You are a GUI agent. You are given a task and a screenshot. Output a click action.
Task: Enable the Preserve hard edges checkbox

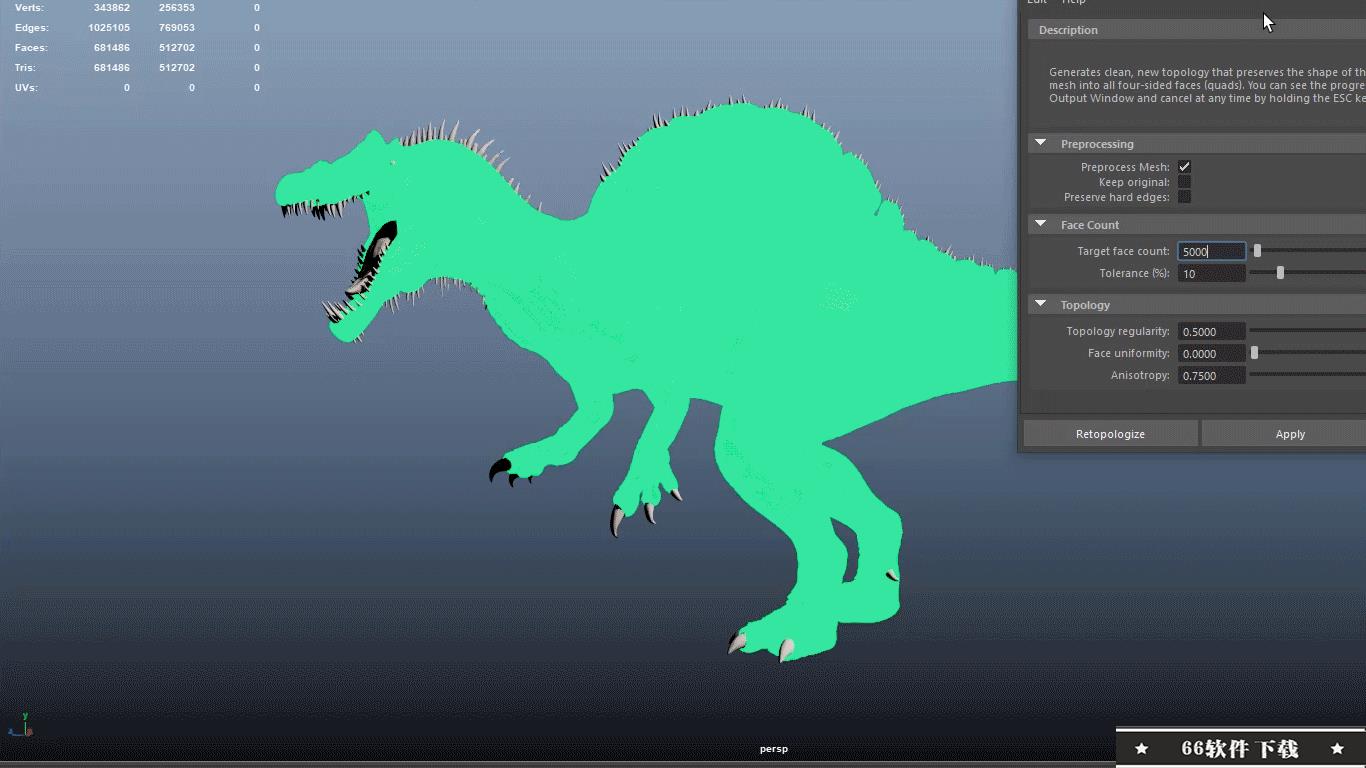tap(1184, 197)
